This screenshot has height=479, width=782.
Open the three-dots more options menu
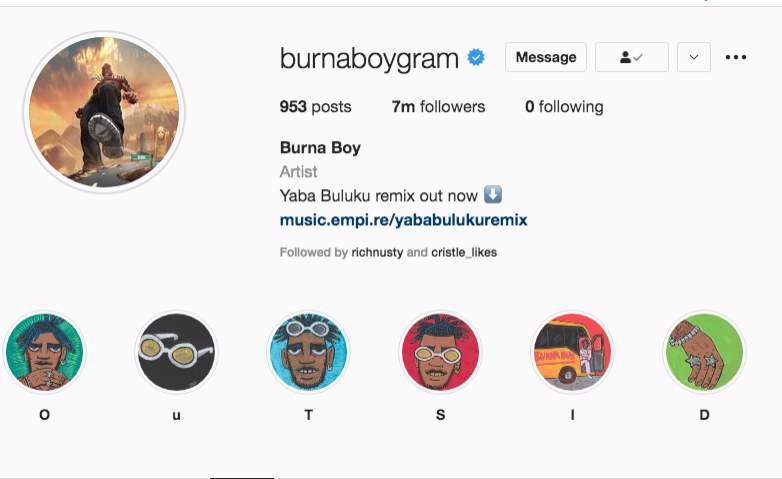(x=736, y=57)
